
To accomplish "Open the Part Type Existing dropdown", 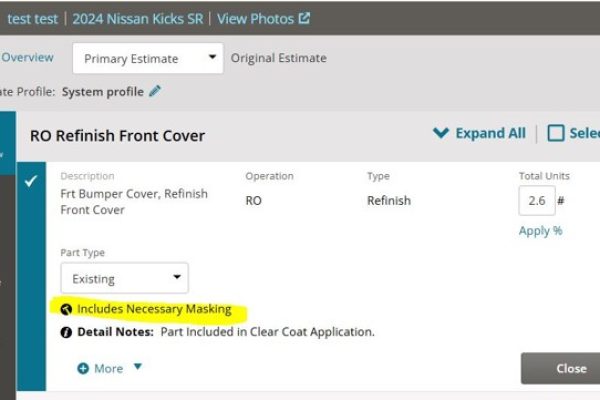I will pos(124,278).
